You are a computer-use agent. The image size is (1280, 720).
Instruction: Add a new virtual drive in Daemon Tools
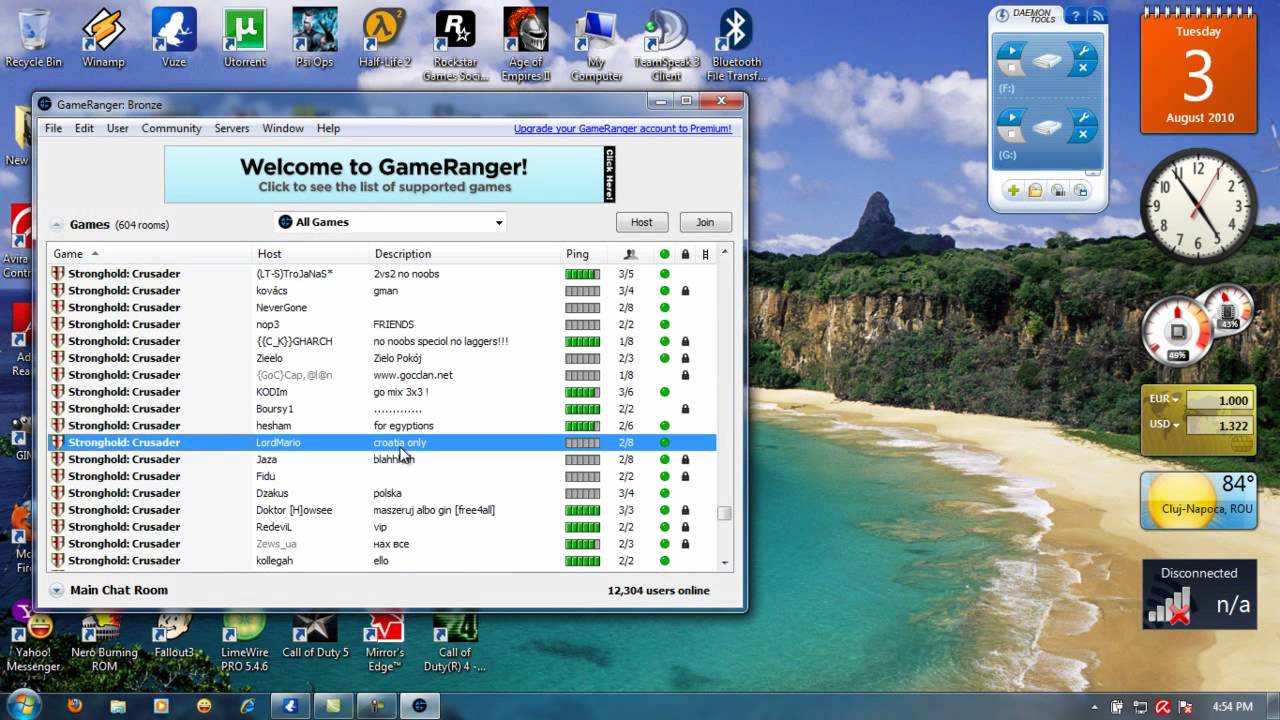pos(1013,190)
